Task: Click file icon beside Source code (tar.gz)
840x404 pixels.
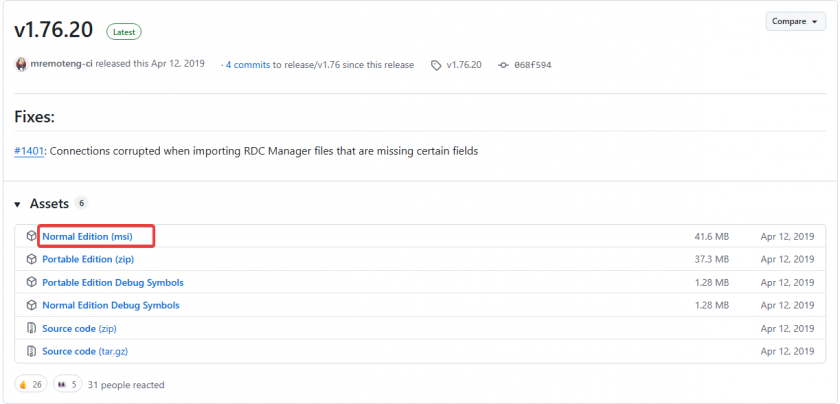Action: 32,351
